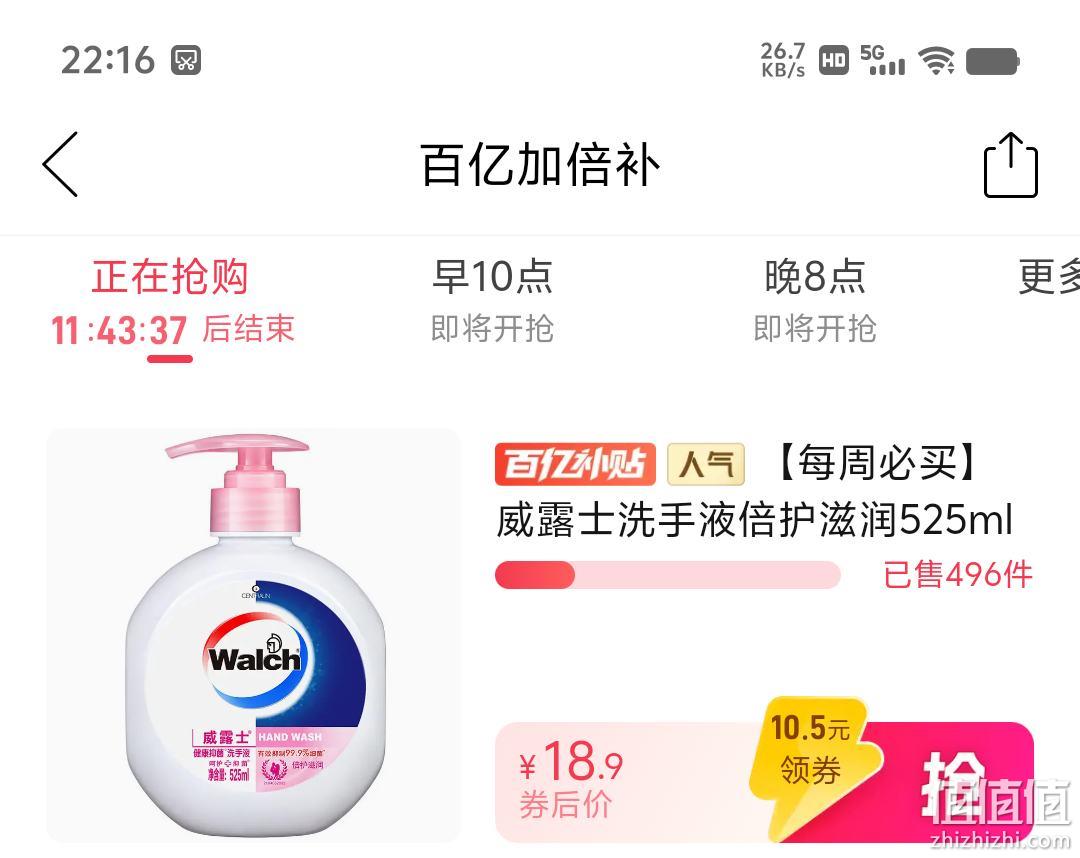Tap the screenshot indicator icon in status bar
Screen dimensions: 1080x858
click(186, 60)
